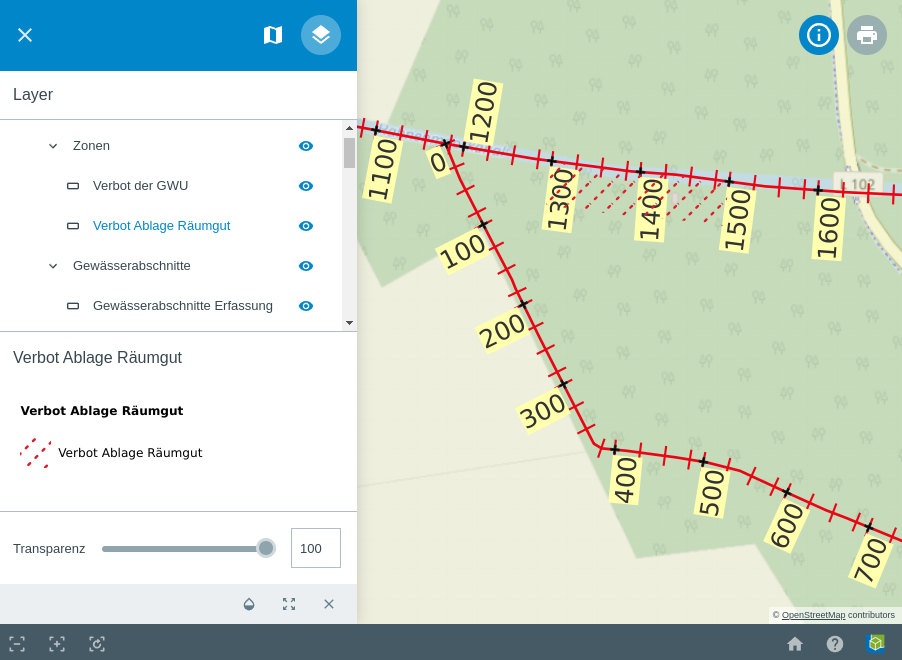Collapse the Zonen layer group

pyautogui.click(x=53, y=146)
